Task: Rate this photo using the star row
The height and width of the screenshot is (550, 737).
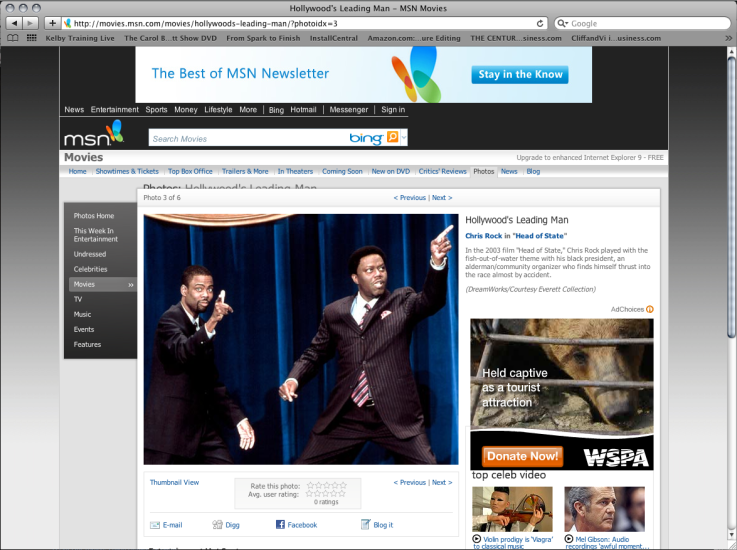Action: 327,486
